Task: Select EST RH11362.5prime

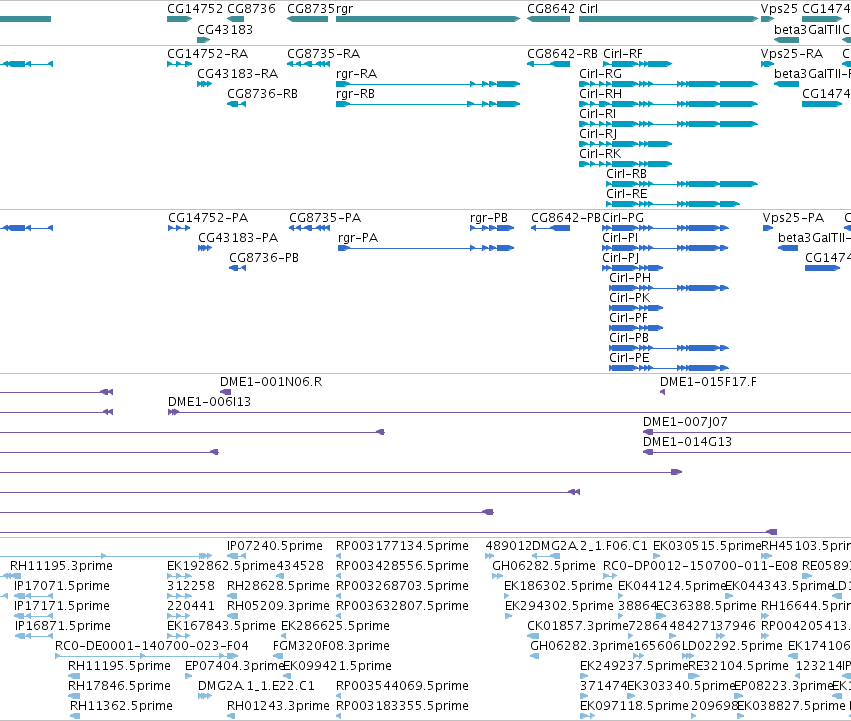Action: tap(75, 716)
